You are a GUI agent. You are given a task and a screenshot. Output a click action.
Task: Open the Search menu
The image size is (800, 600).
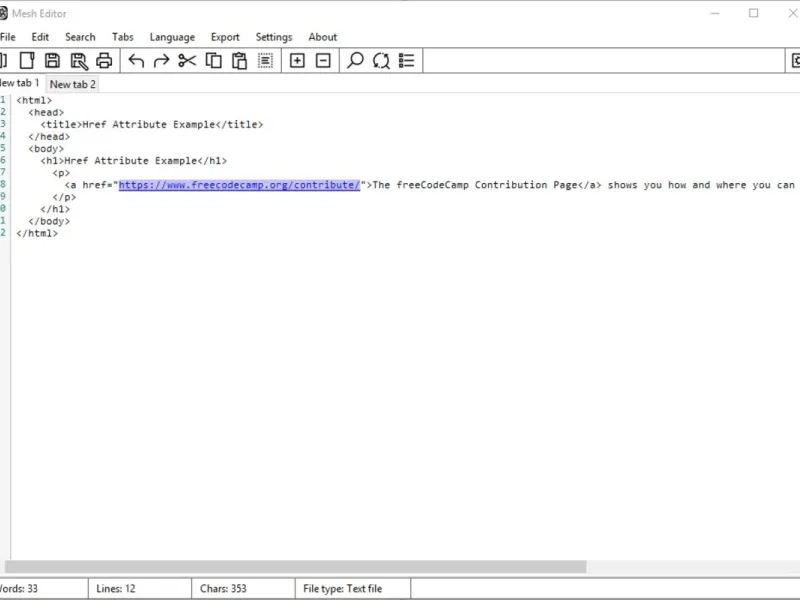pyautogui.click(x=80, y=37)
